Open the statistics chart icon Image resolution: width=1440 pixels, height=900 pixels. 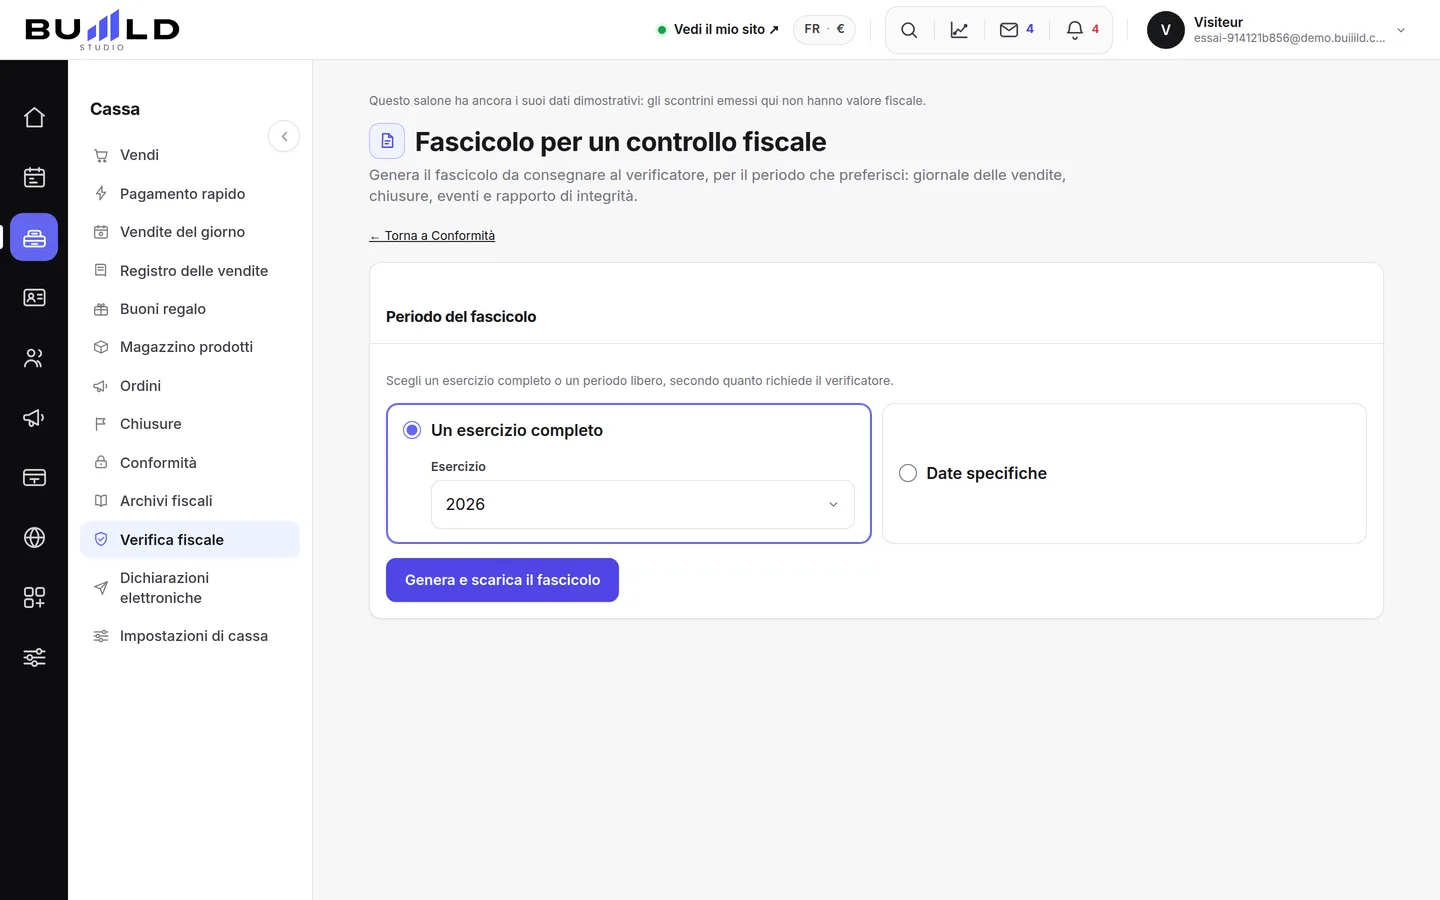[959, 30]
